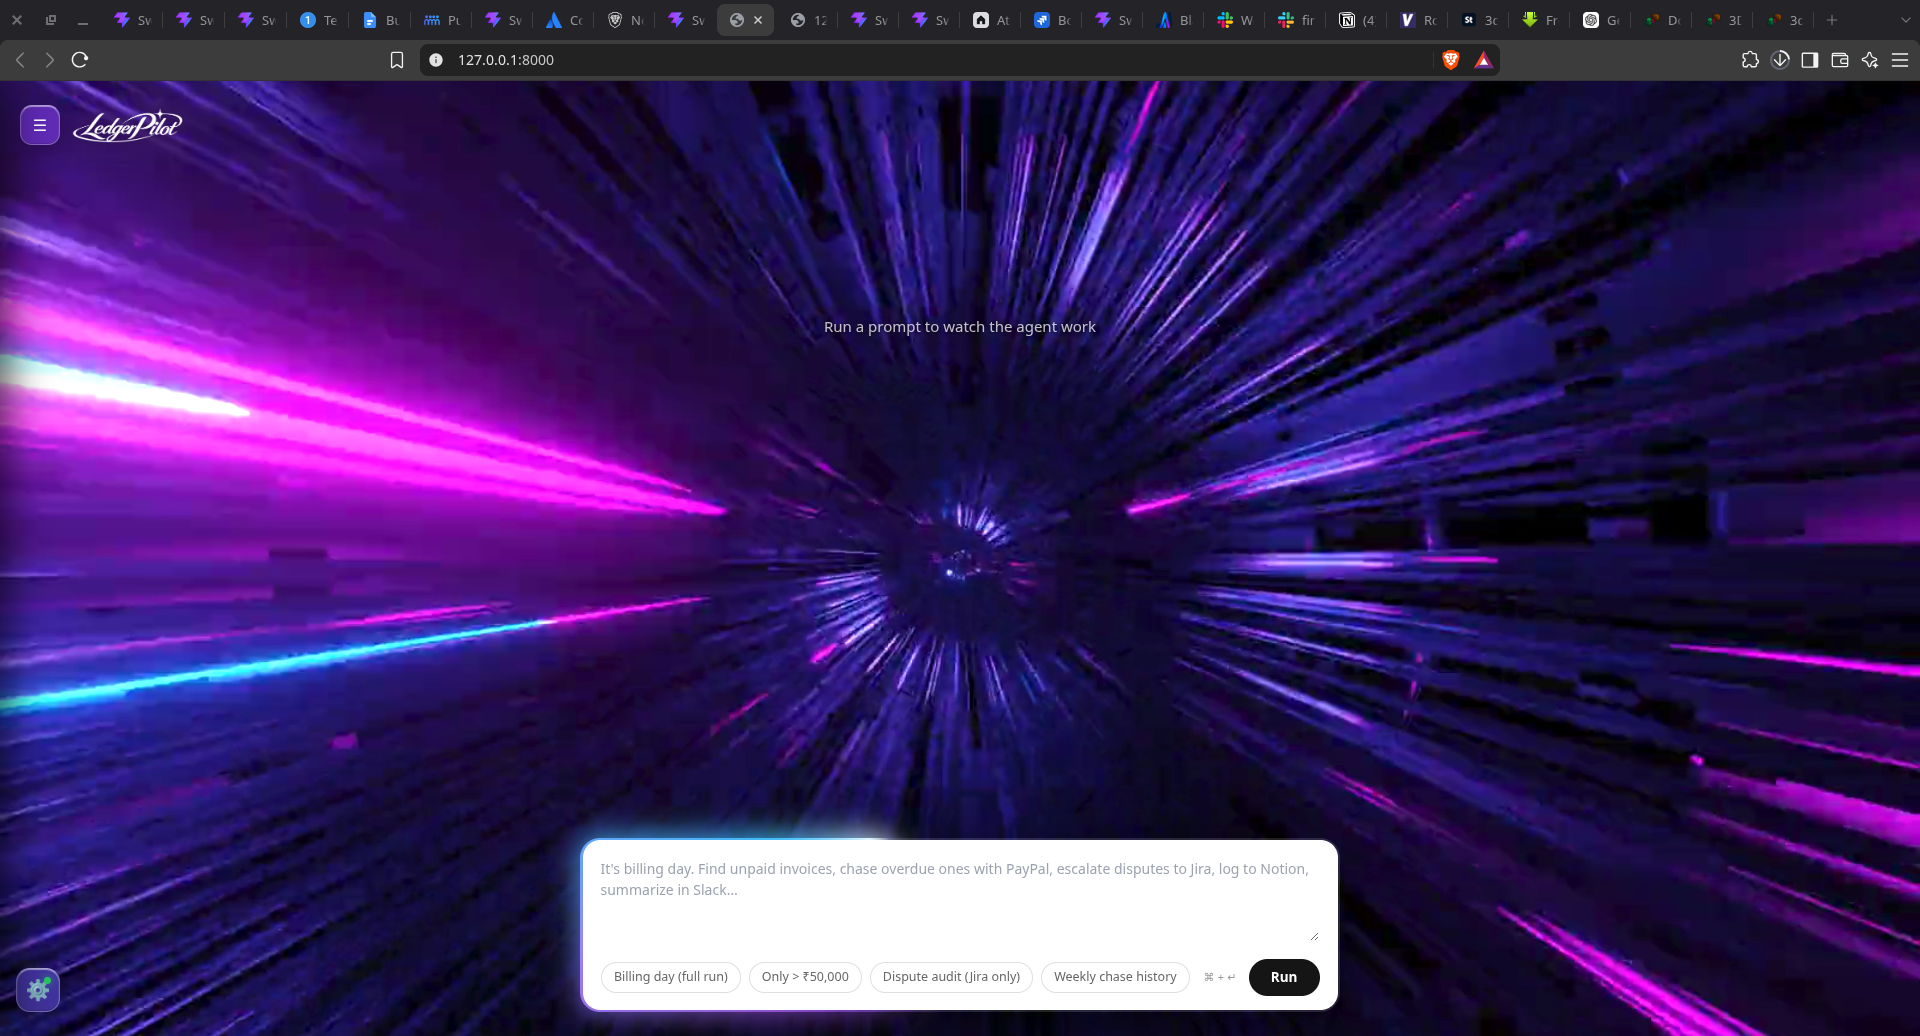The width and height of the screenshot is (1920, 1036).
Task: Select the Billing day (full run) preset
Action: click(671, 977)
